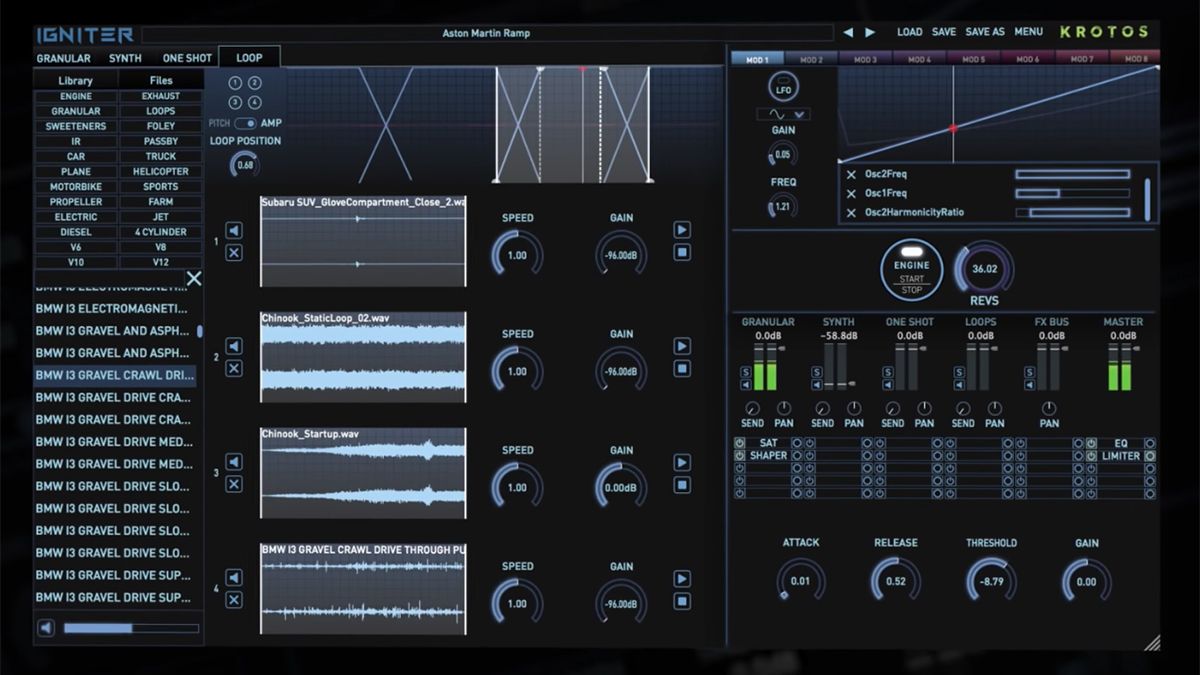Remove the Osc2Freq modulation target
This screenshot has height=675, width=1200.
point(851,174)
